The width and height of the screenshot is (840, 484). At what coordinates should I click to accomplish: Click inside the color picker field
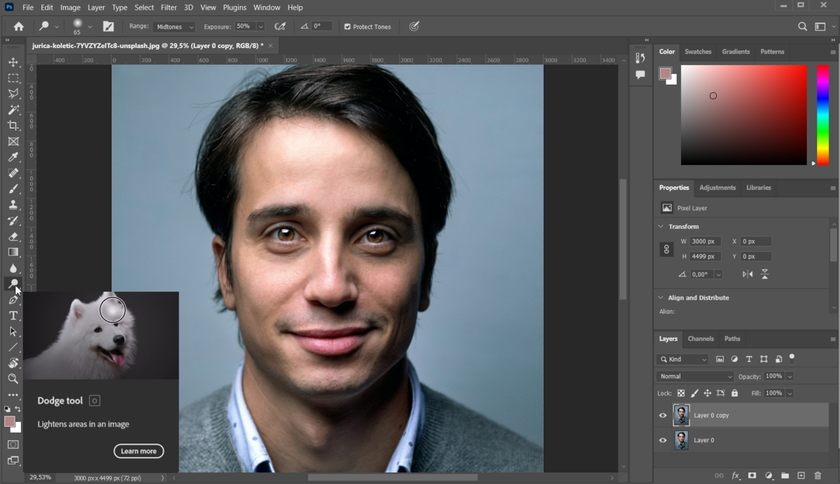[743, 115]
